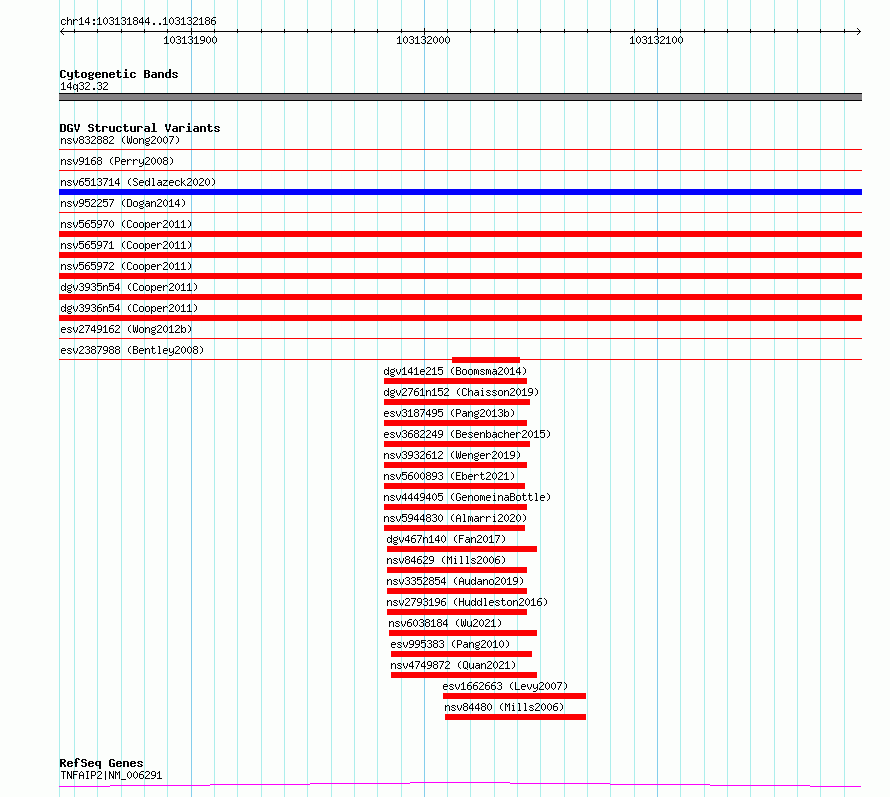This screenshot has width=890, height=797.
Task: Click ruler position 103132000
Action: click(423, 40)
